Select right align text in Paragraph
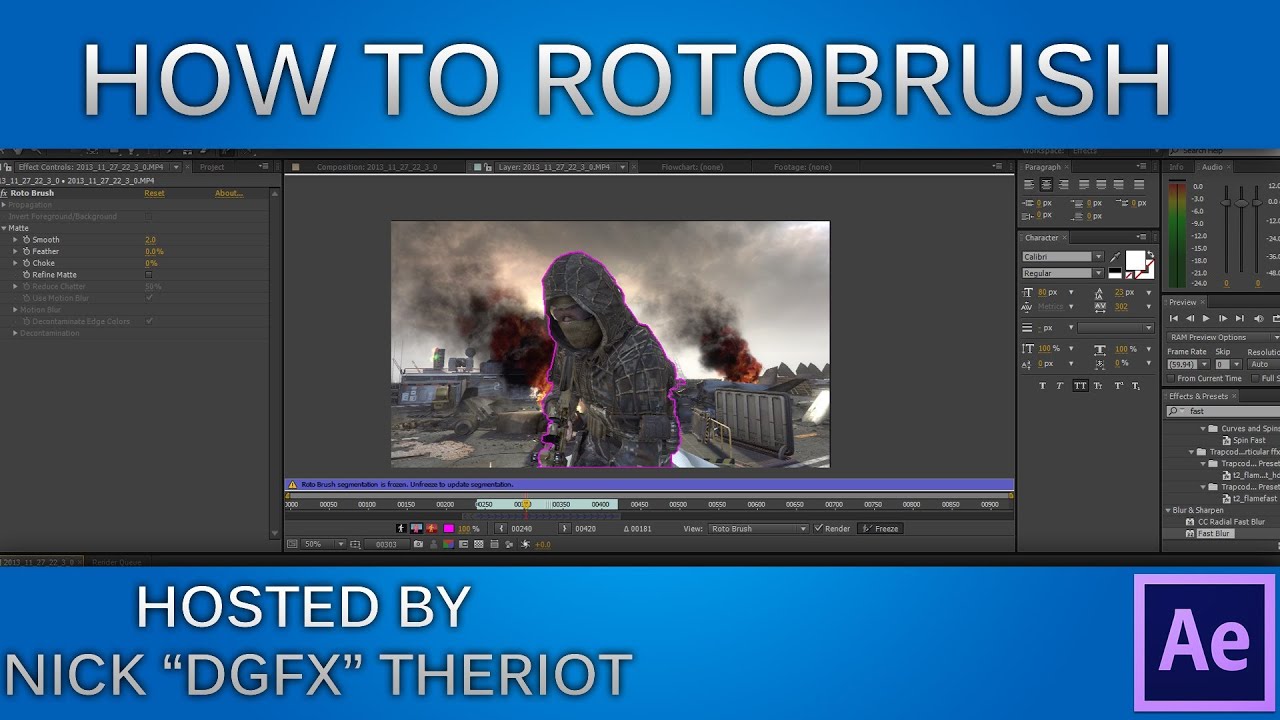The image size is (1280, 720). (x=1063, y=185)
